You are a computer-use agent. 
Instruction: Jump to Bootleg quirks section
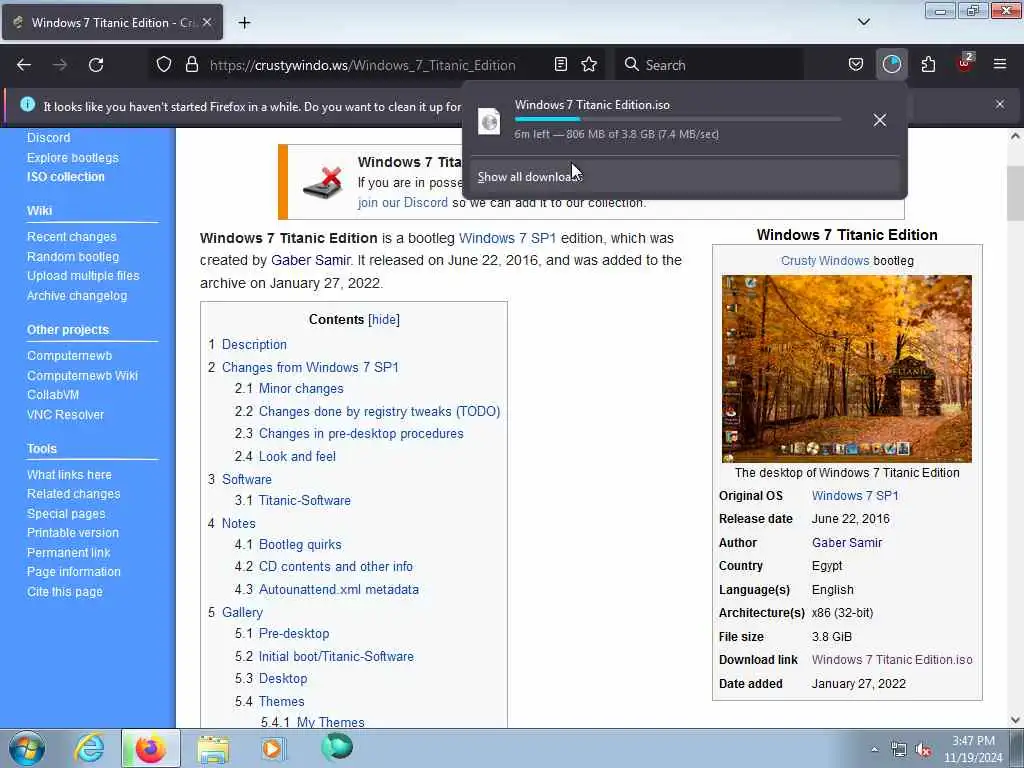300,545
